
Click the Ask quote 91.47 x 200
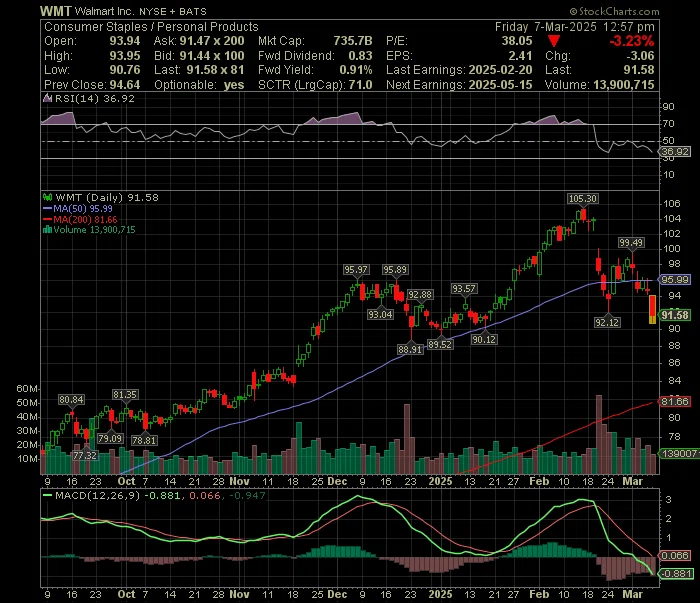click(x=212, y=41)
